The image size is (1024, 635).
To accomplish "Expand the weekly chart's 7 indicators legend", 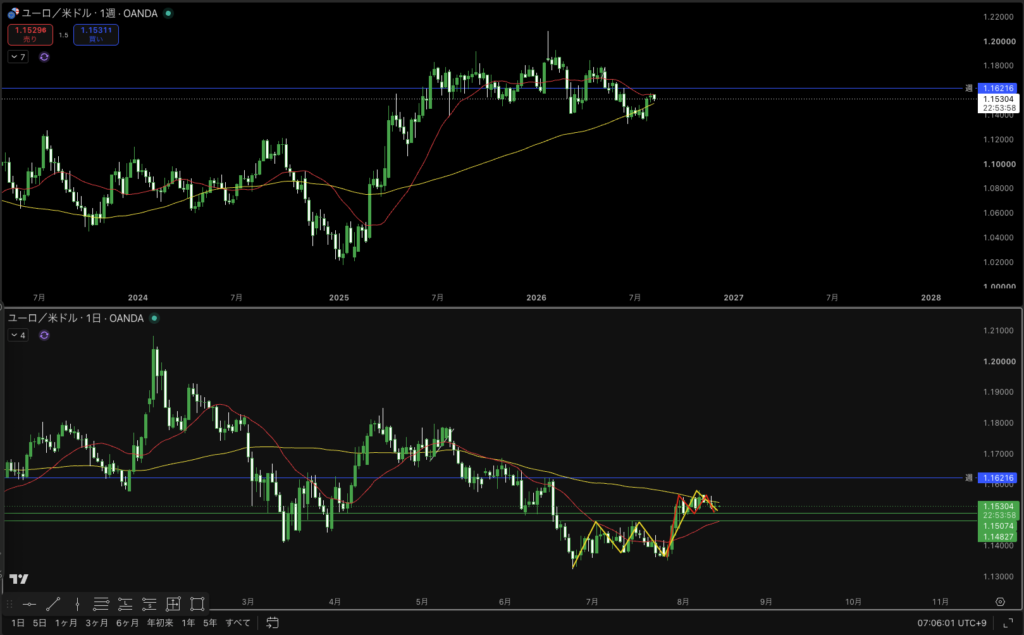I will point(18,57).
